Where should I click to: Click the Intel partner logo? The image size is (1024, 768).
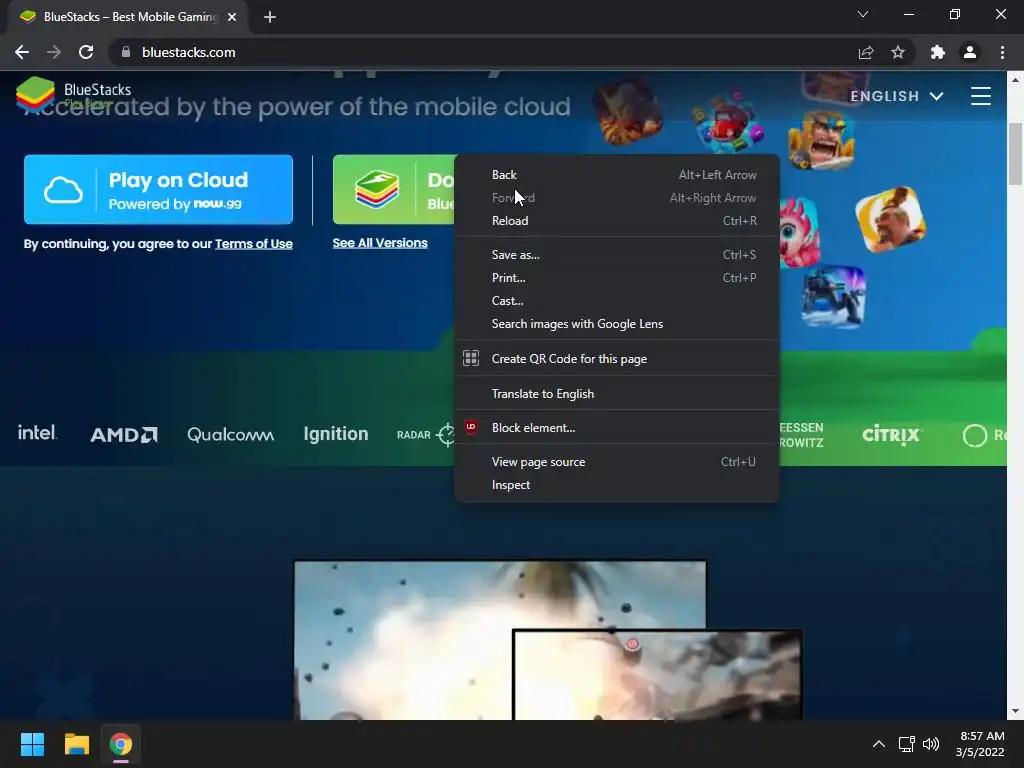[37, 432]
